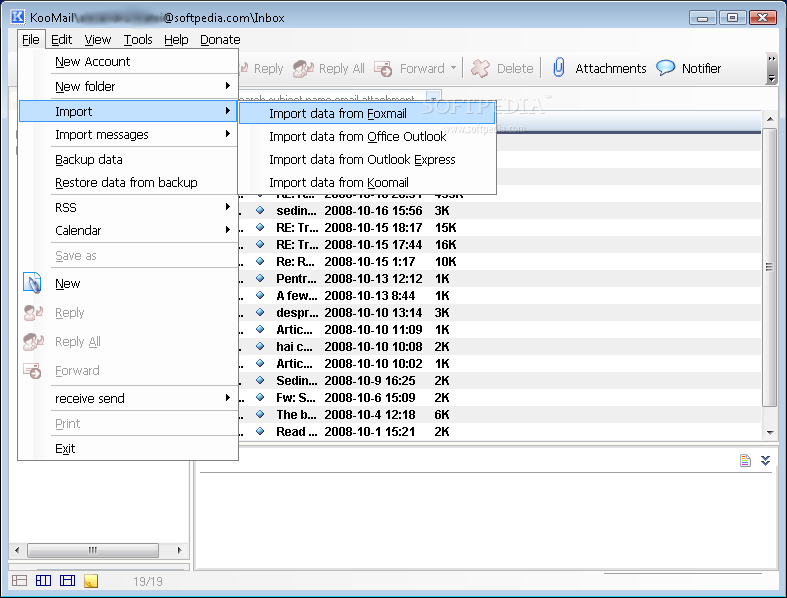Click the Attachments paperclip icon
Viewport: 787px width, 598px height.
pyautogui.click(x=559, y=68)
